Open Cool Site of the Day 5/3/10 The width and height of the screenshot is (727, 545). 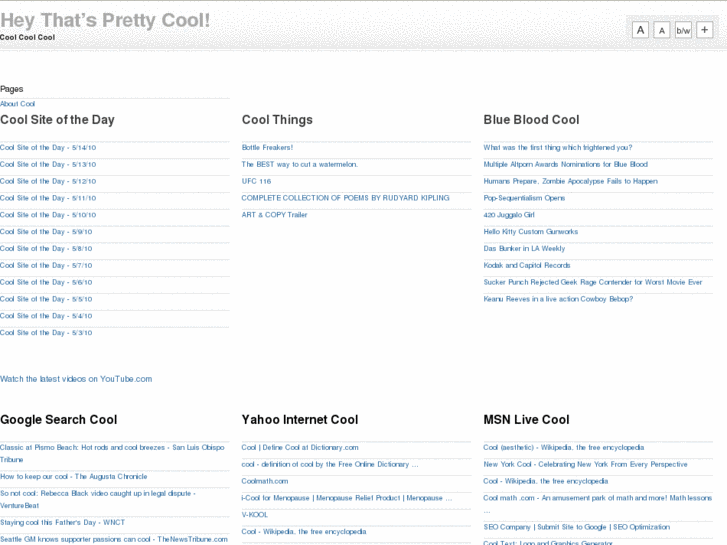pyautogui.click(x=46, y=333)
